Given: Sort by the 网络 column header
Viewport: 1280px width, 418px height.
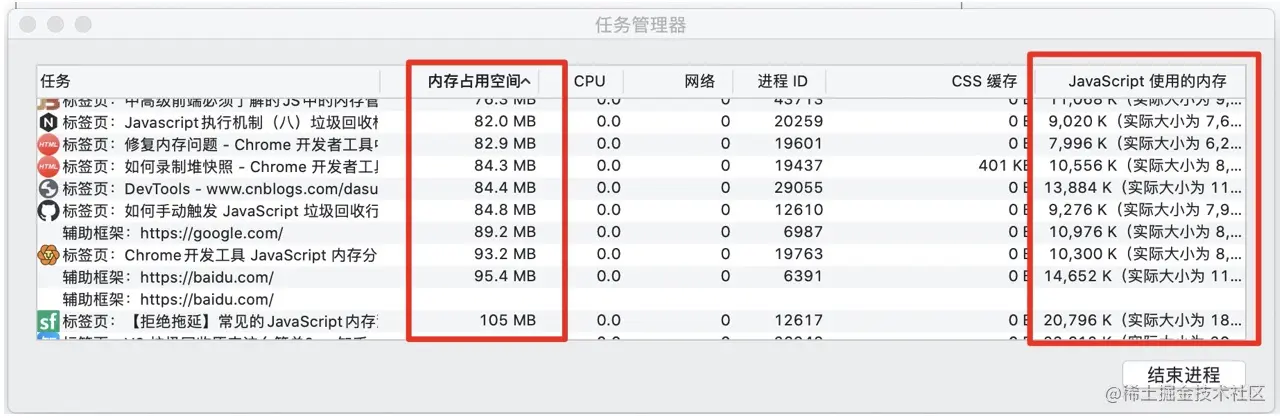Looking at the screenshot, I should coord(699,82).
